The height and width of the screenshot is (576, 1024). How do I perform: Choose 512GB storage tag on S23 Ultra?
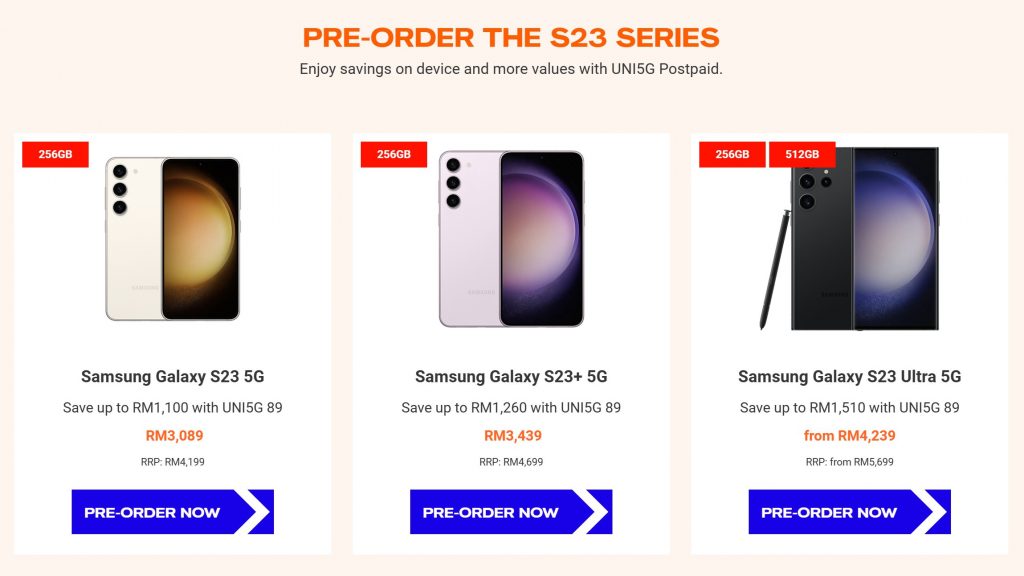802,155
